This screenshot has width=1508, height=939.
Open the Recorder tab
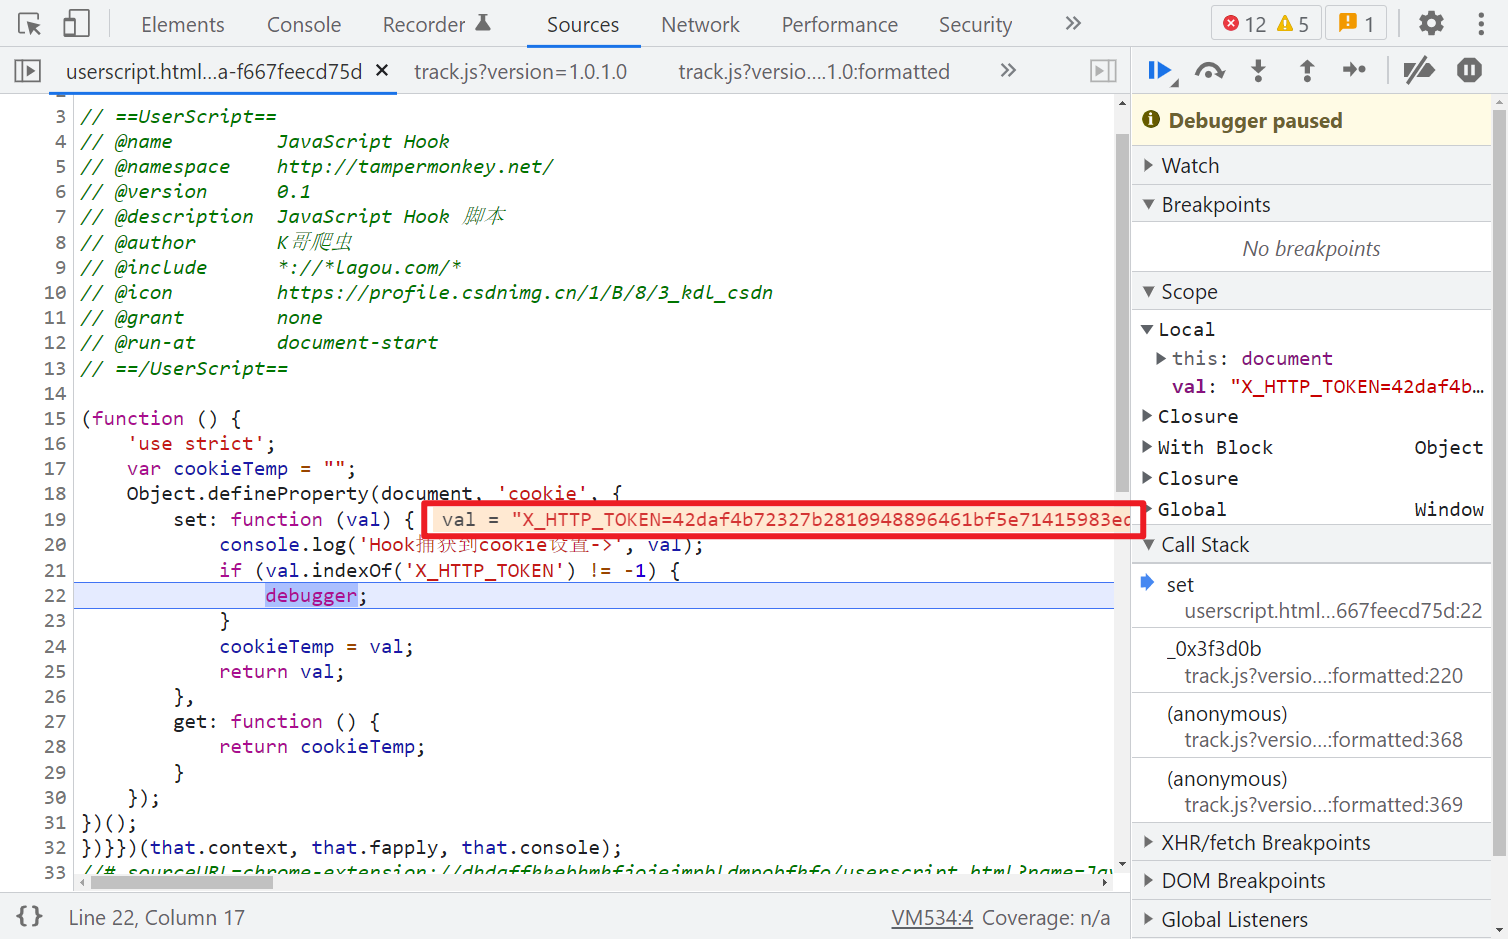(436, 24)
